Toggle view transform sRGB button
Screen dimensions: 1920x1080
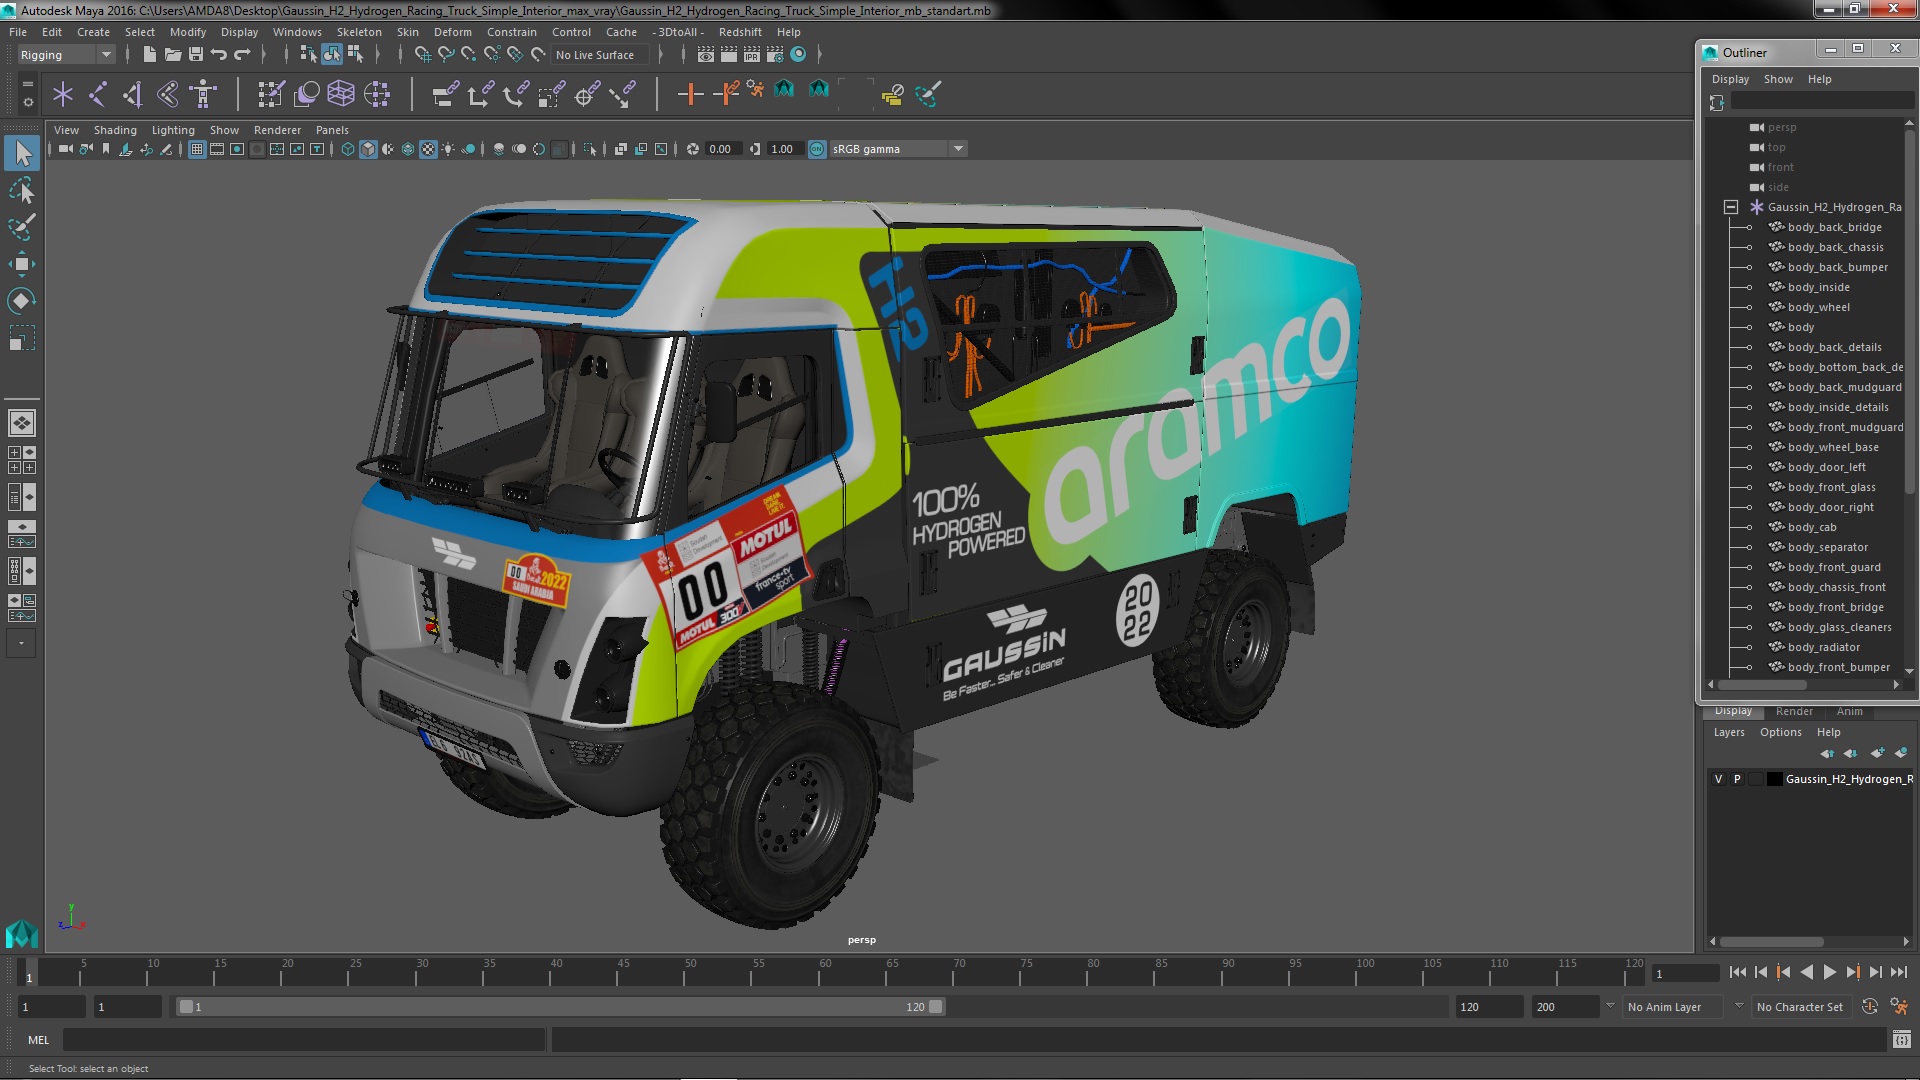coord(817,149)
